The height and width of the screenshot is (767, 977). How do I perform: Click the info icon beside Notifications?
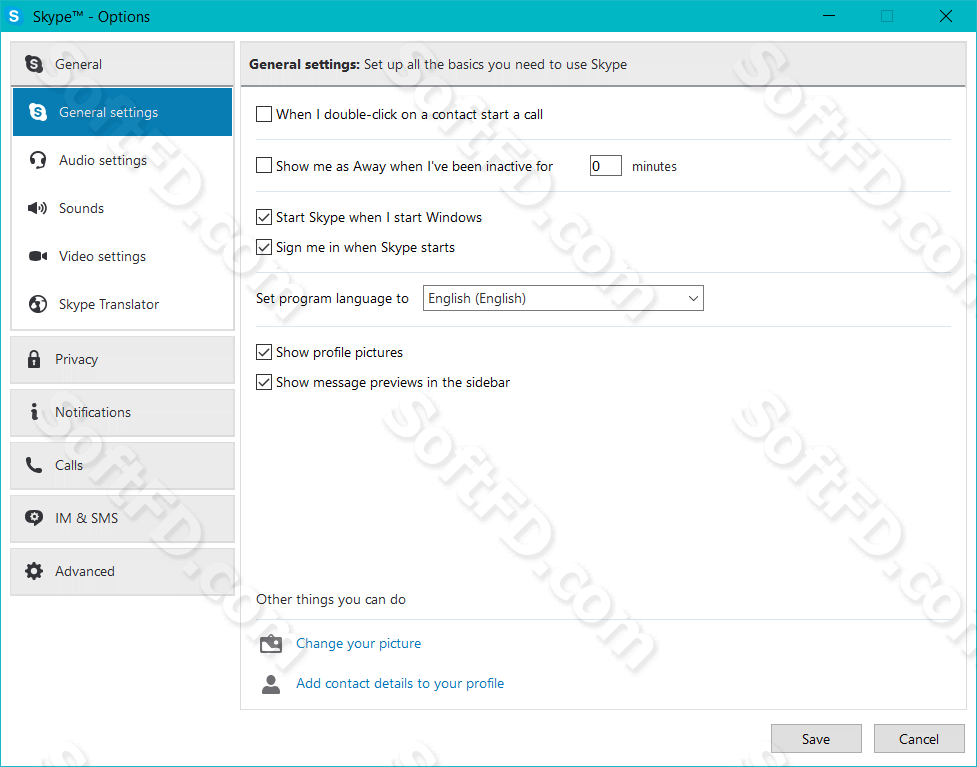(x=34, y=412)
